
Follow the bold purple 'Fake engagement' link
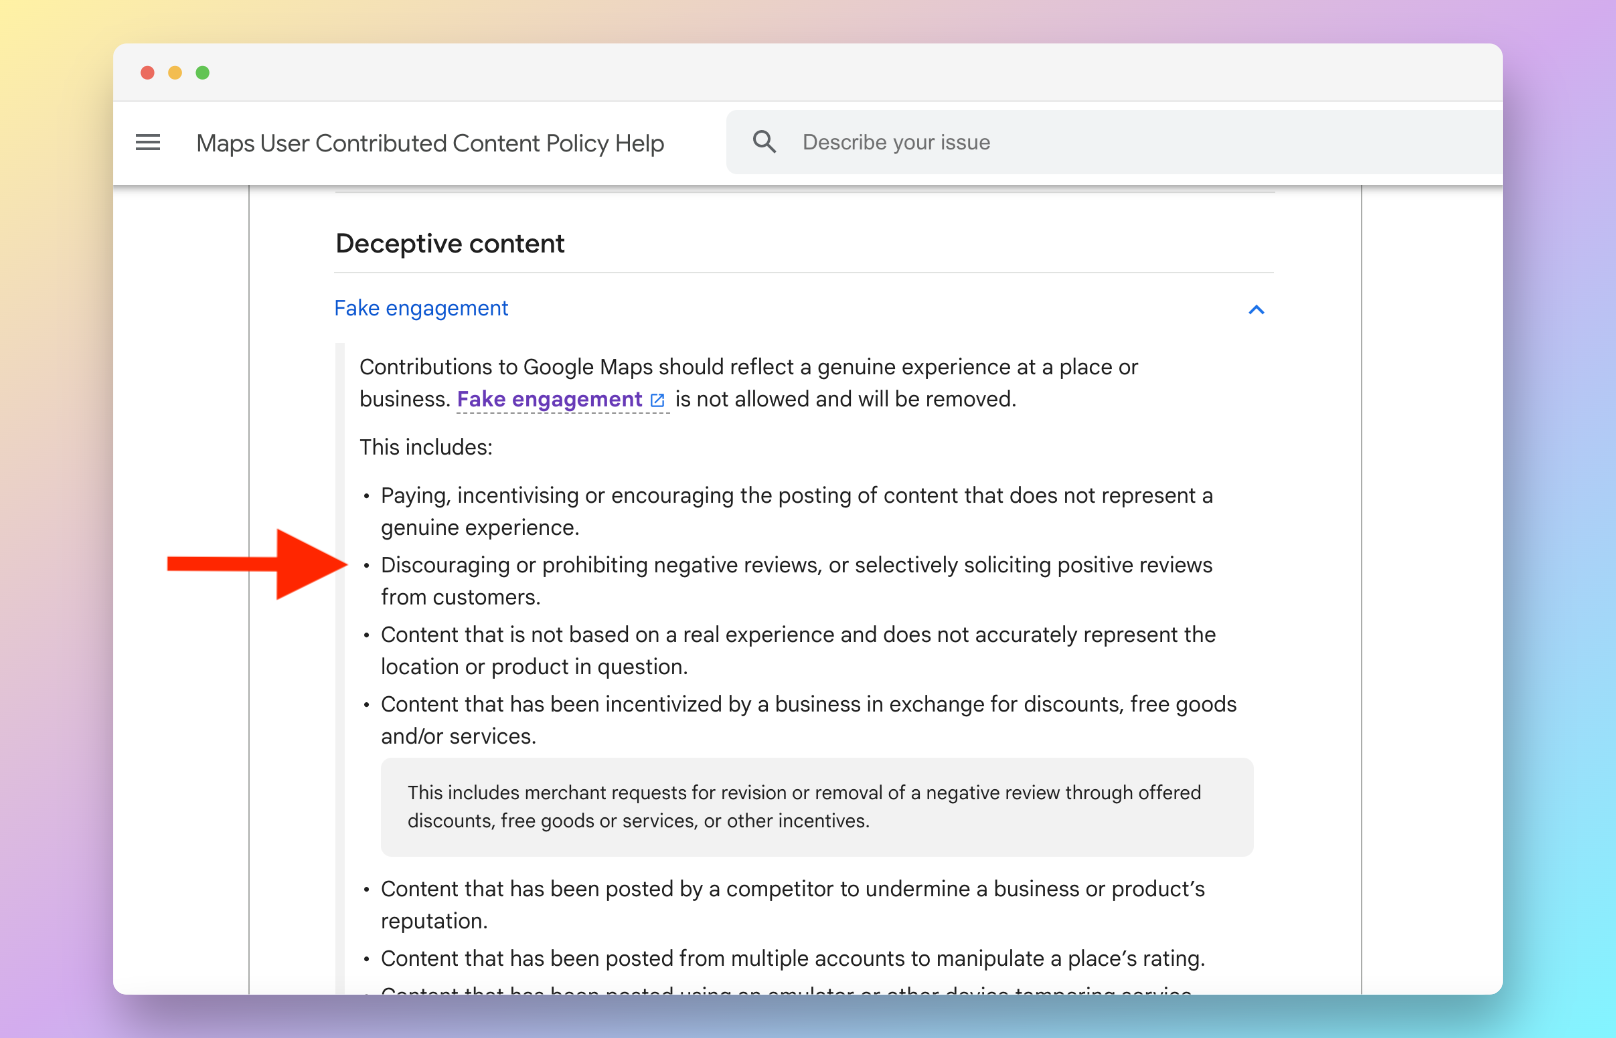pos(549,399)
